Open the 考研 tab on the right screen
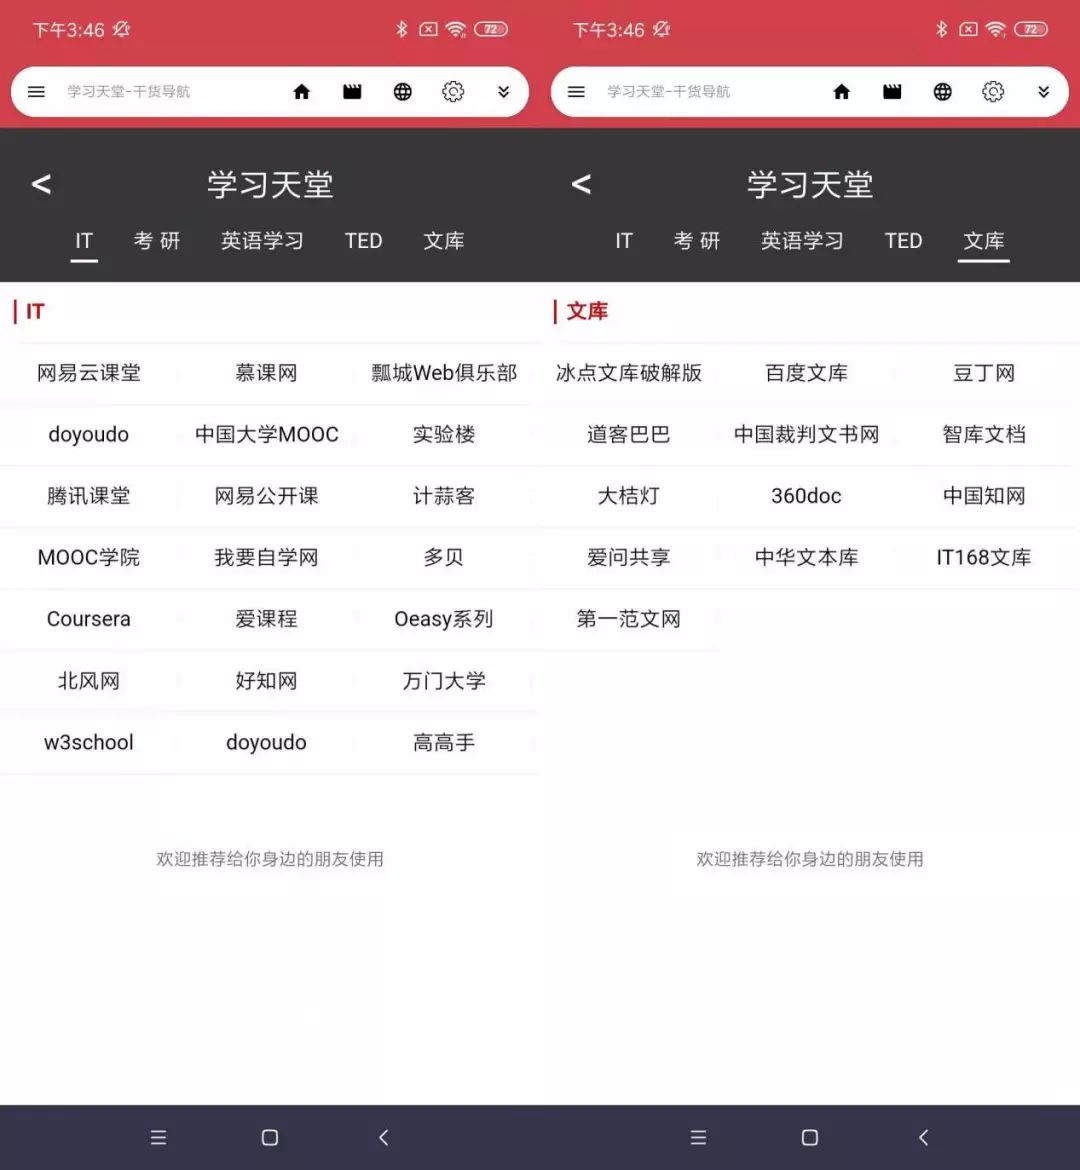The height and width of the screenshot is (1170, 1080). (697, 241)
